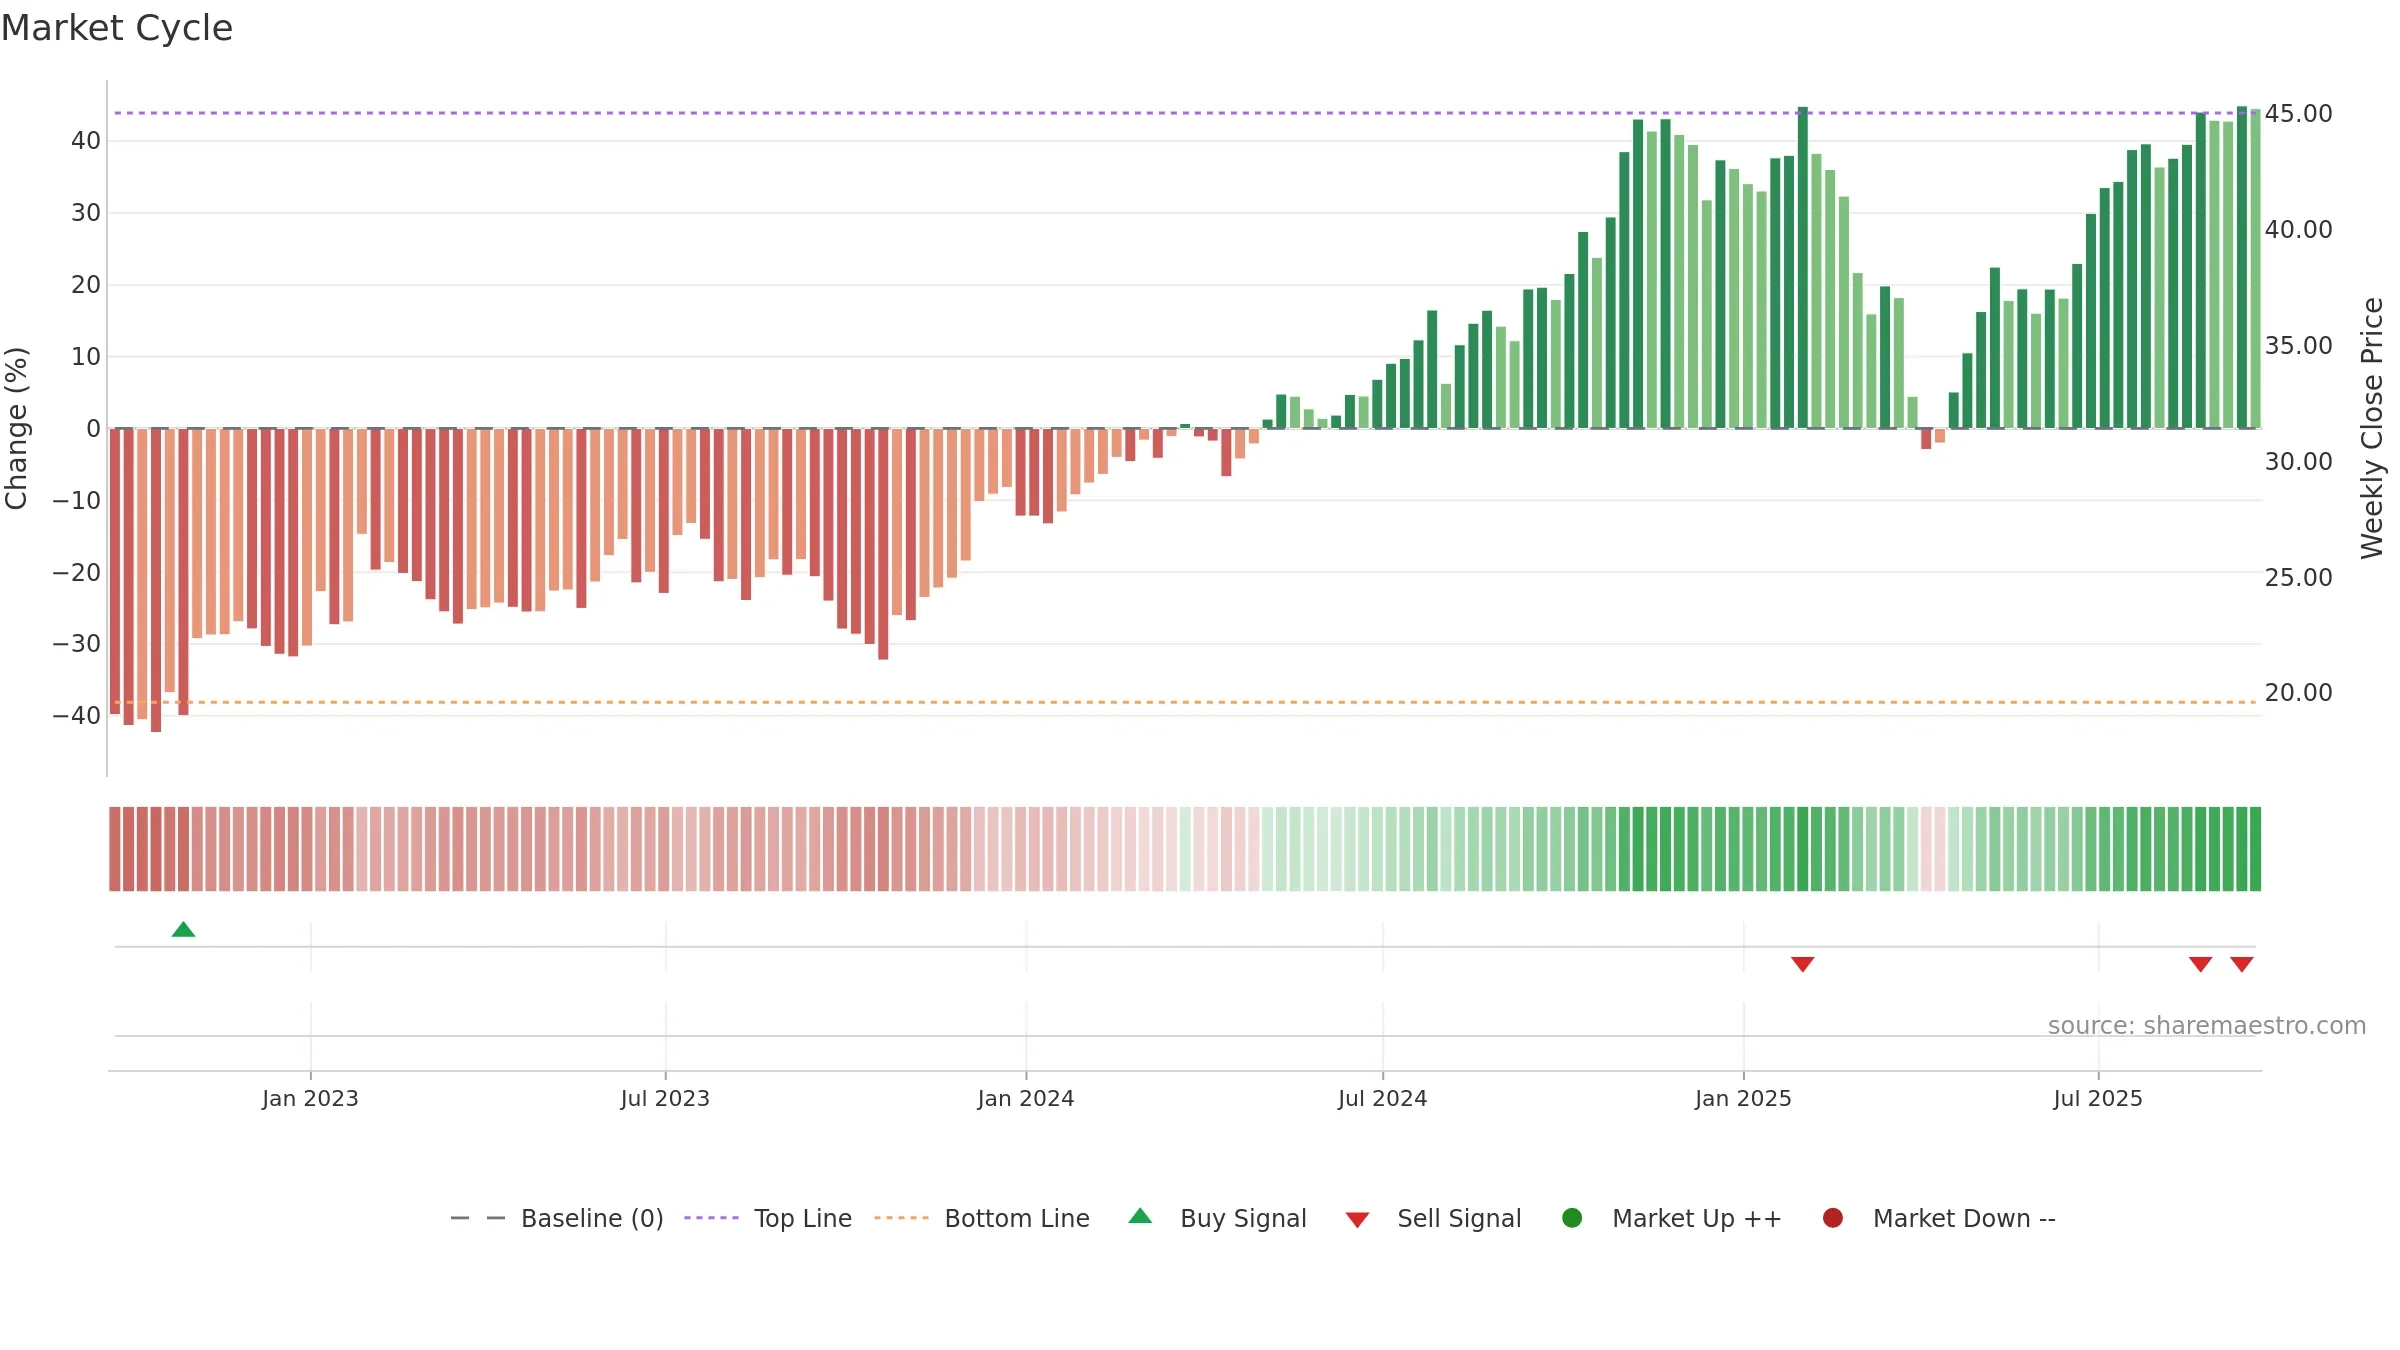Click the second-to-last red sell signal marker
Screen dimensions: 2400x1350
point(2200,964)
